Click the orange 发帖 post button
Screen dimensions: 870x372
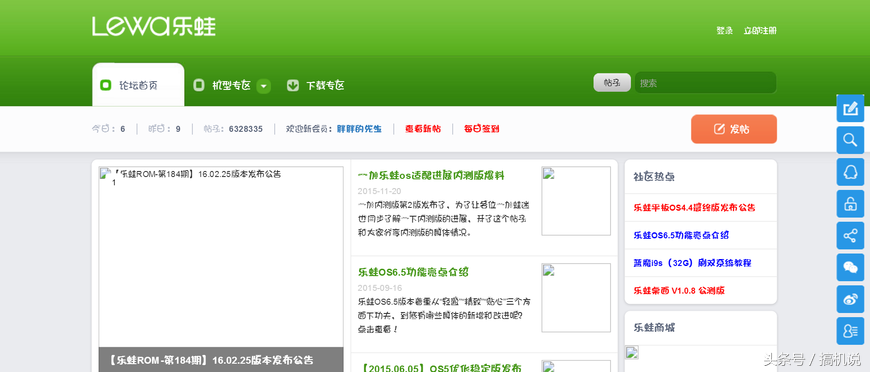click(x=734, y=129)
